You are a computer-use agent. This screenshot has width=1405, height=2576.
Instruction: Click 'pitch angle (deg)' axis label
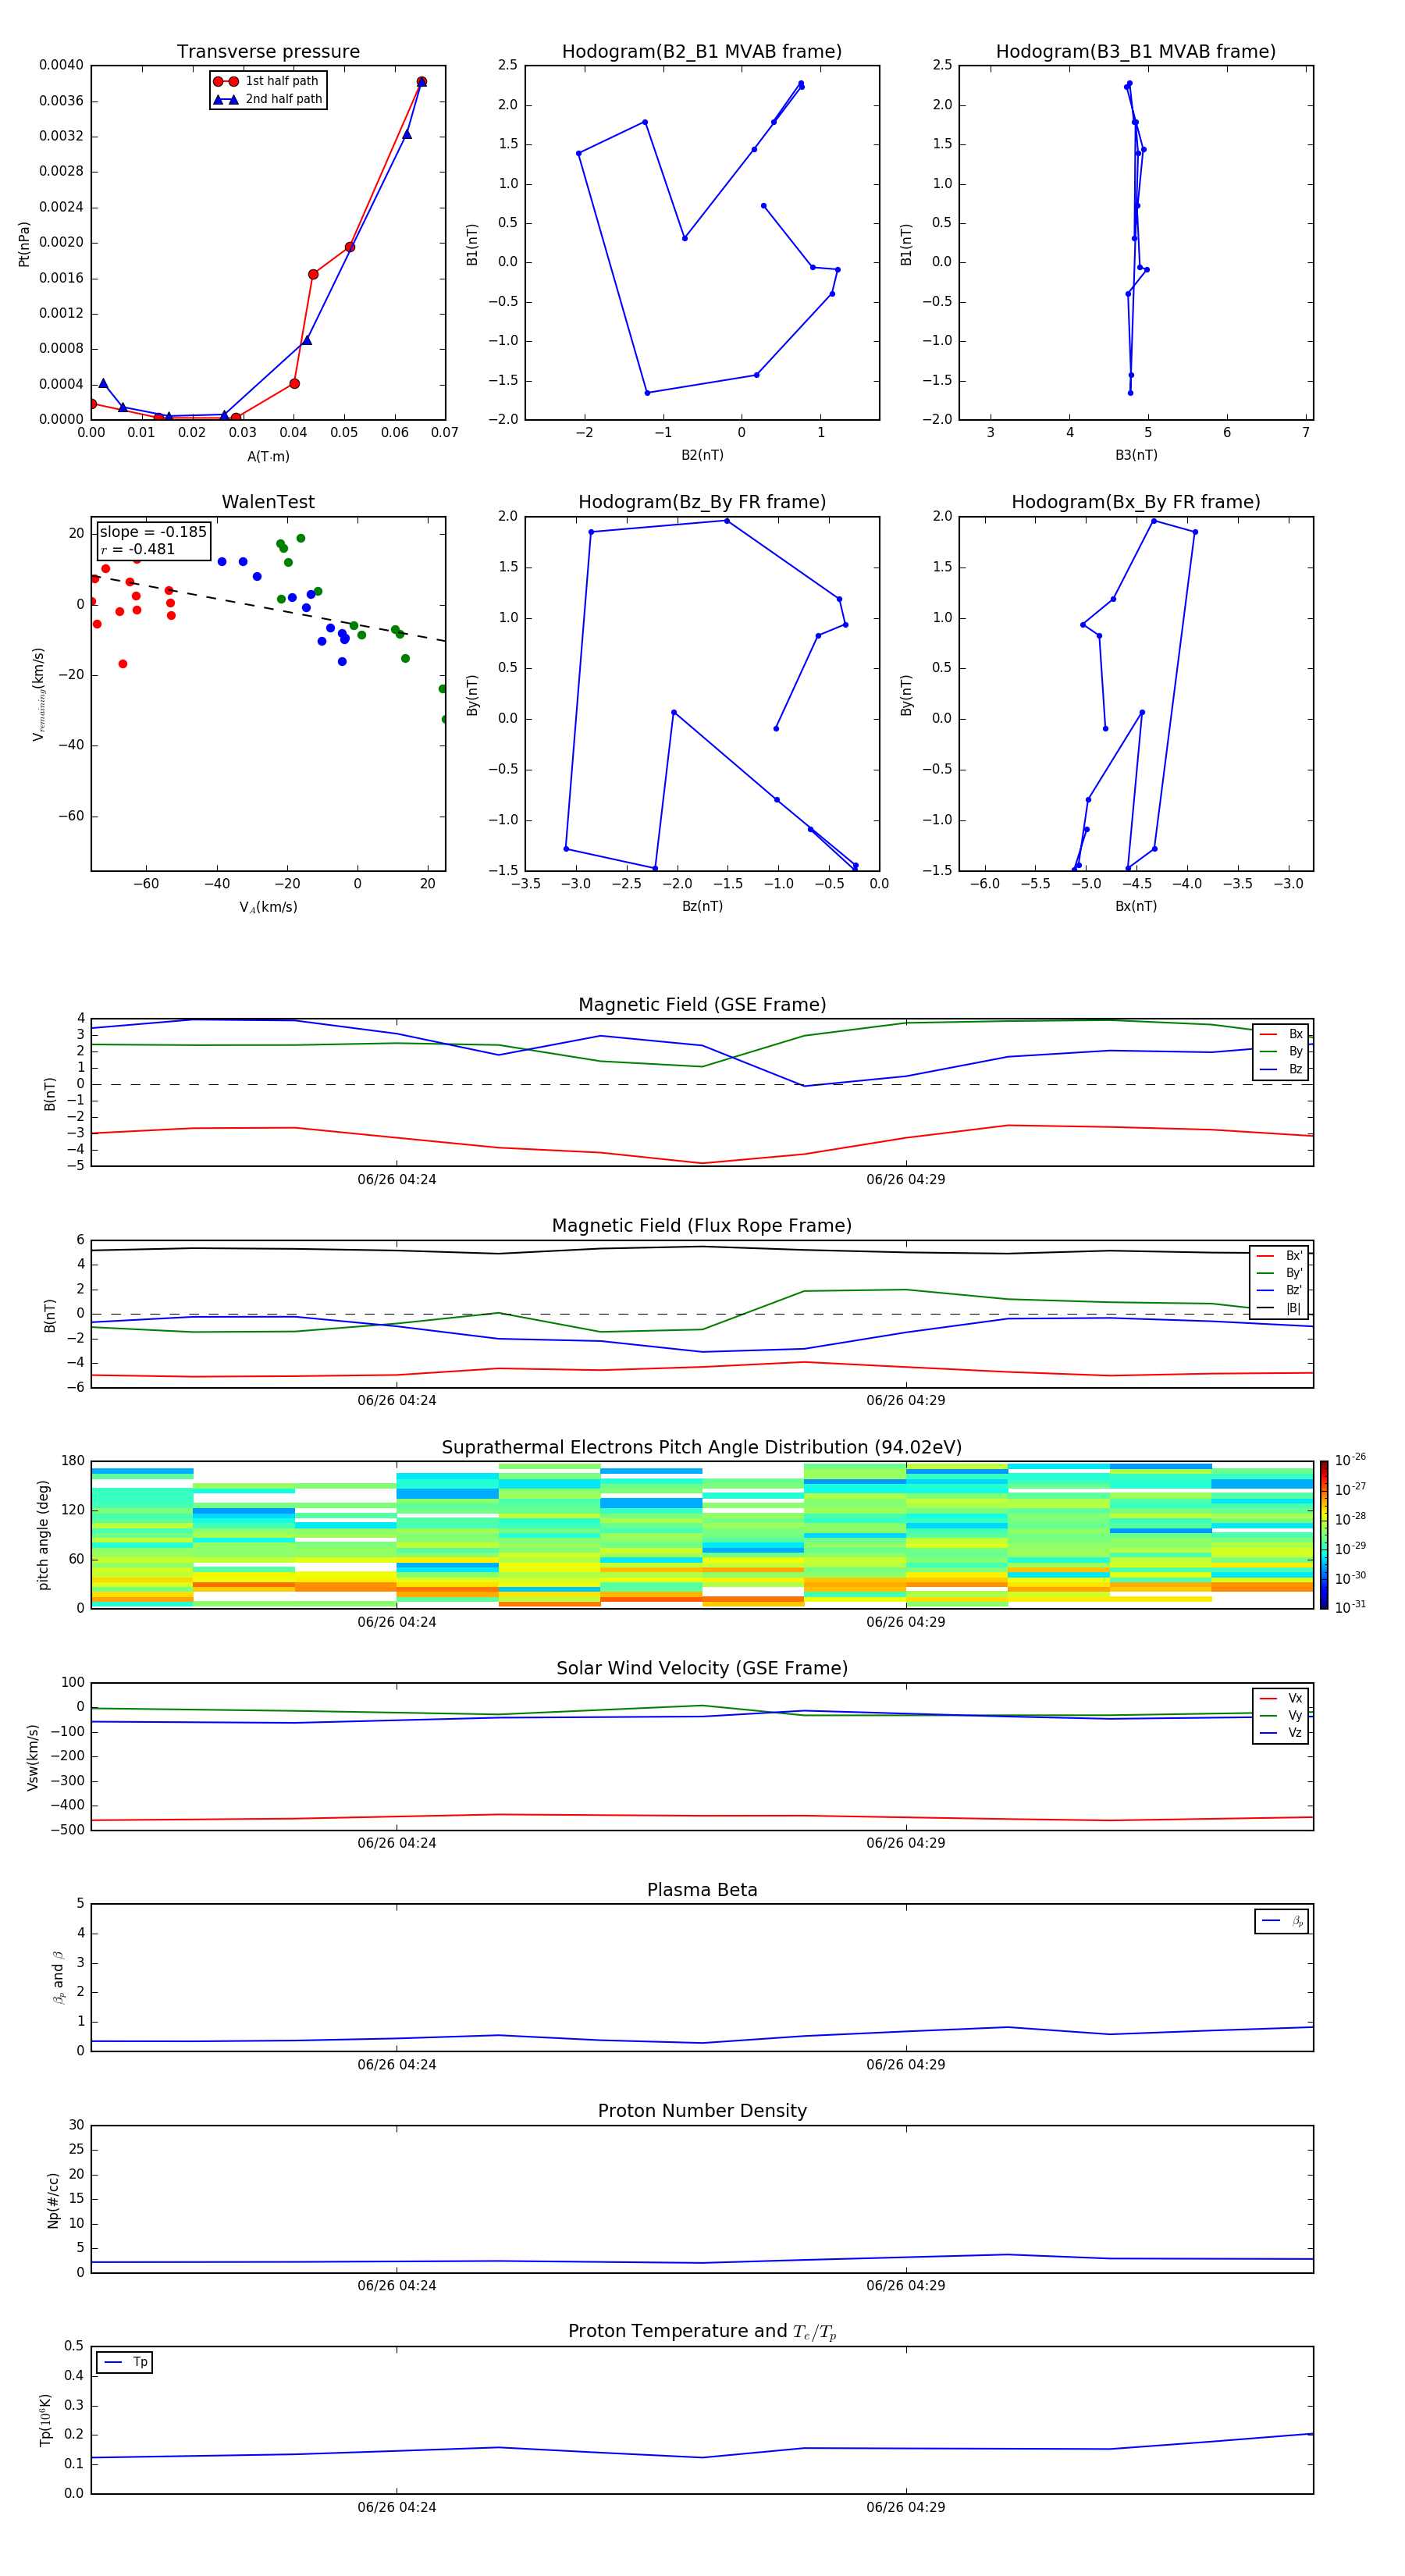[43, 1535]
